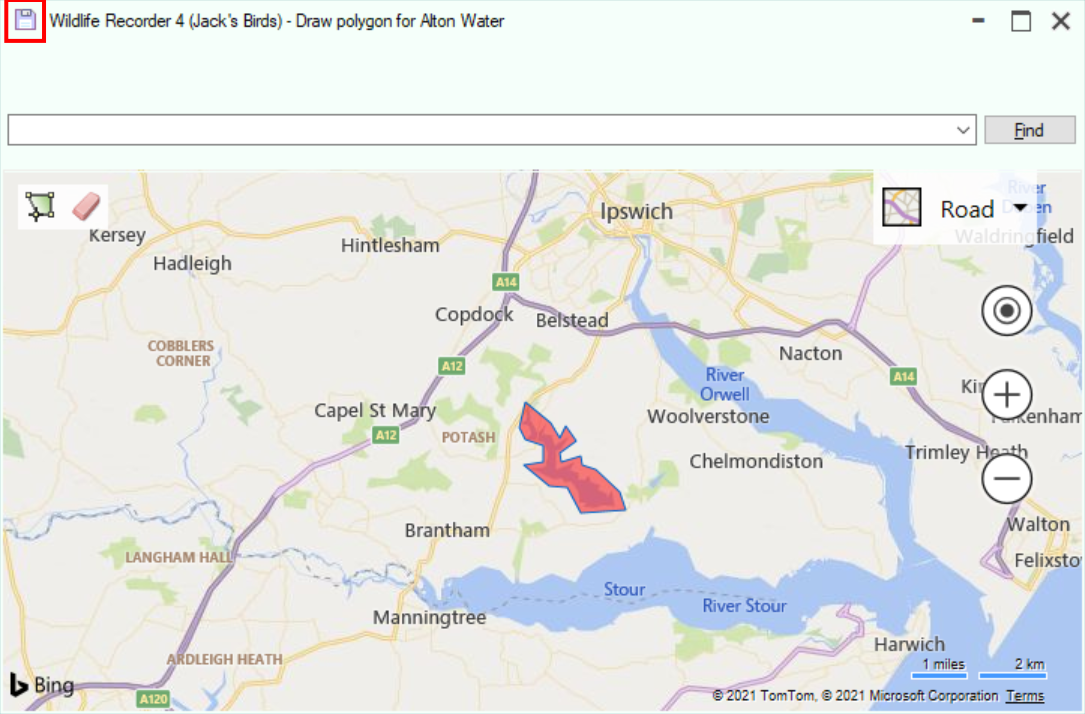This screenshot has height=714, width=1085.
Task: Maximize the Draw polygon window
Action: click(x=1021, y=21)
